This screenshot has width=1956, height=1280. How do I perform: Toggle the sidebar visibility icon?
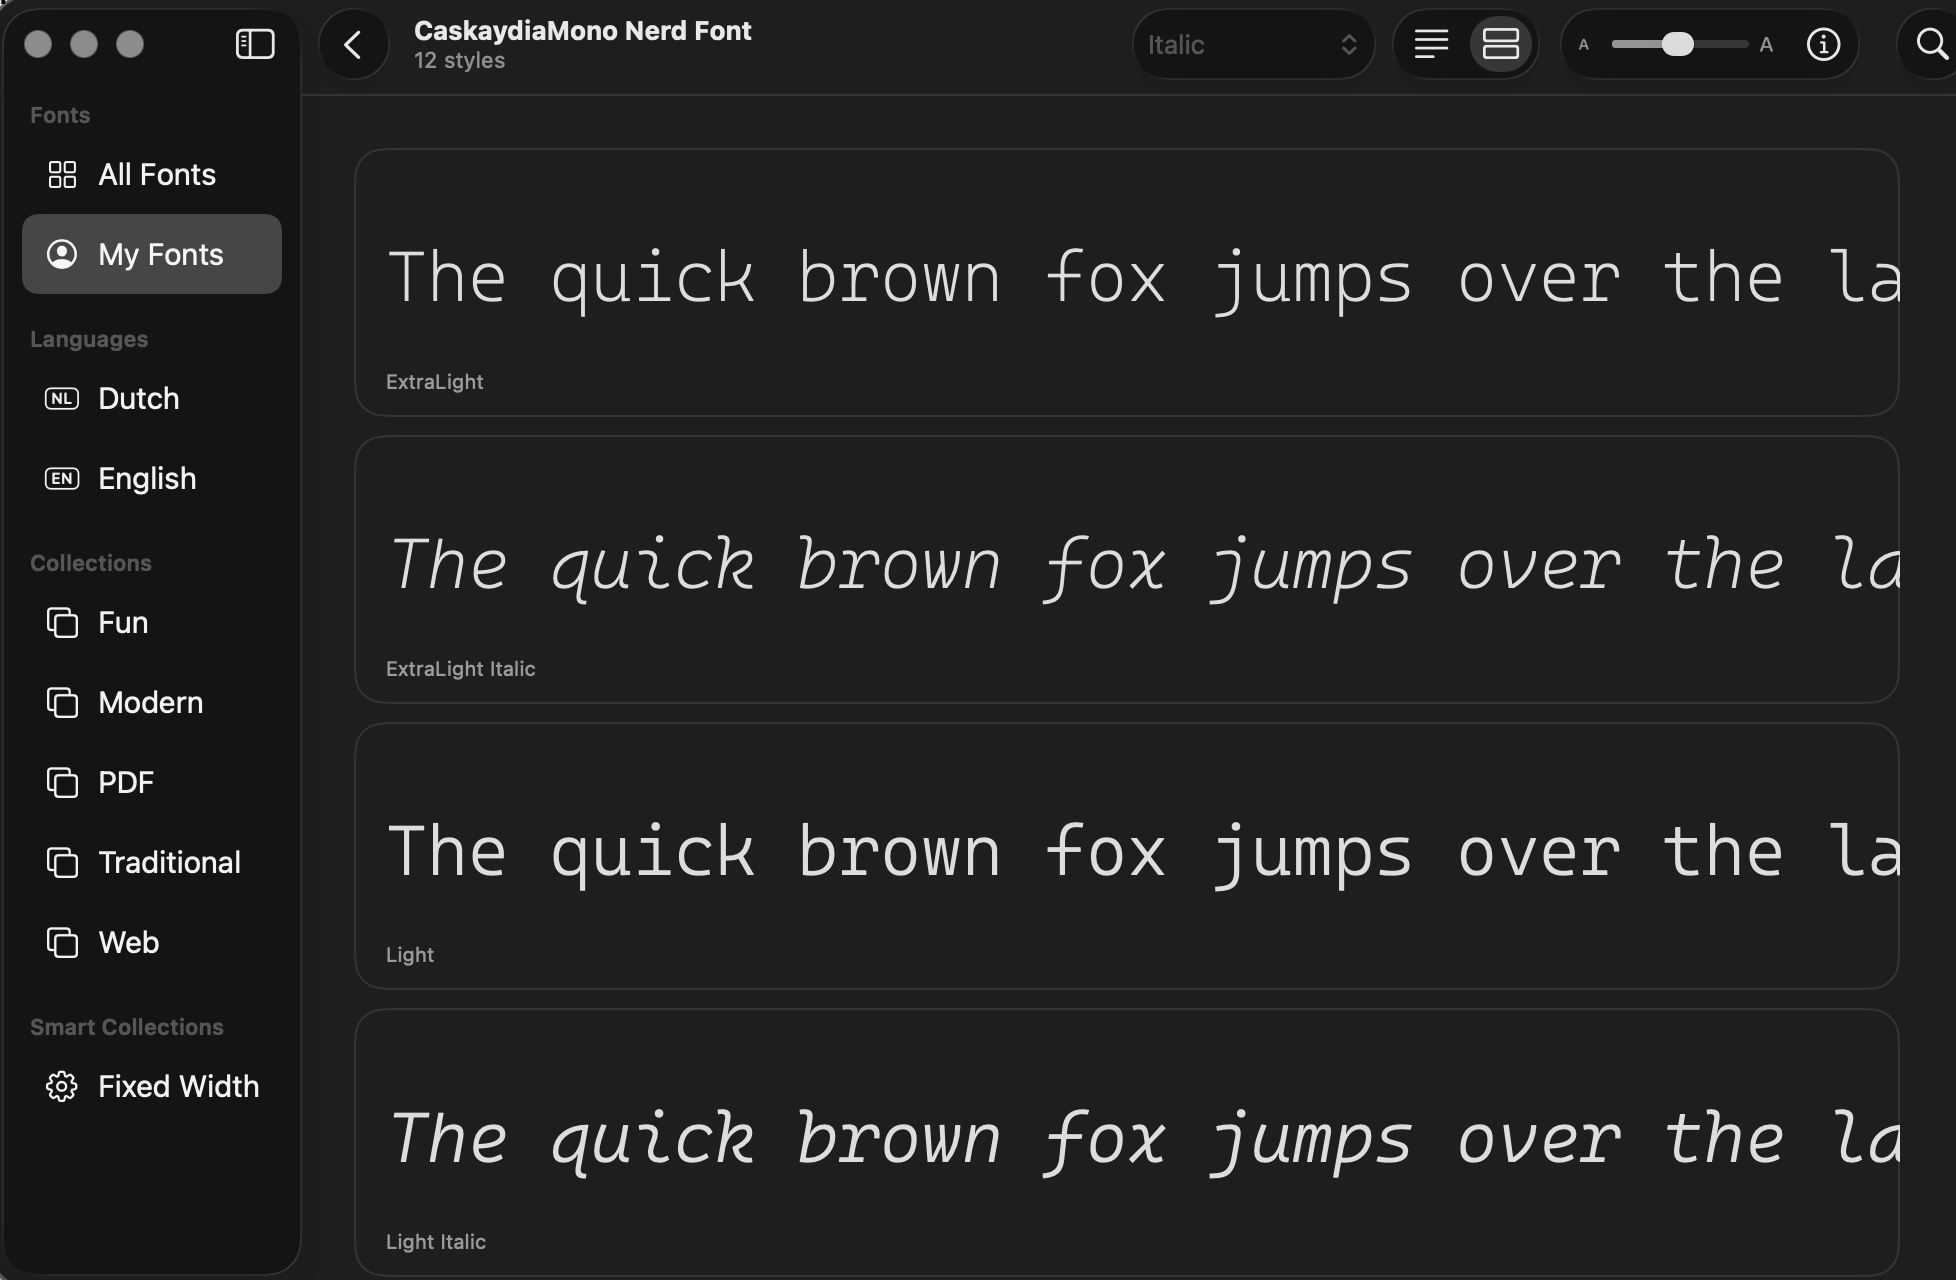[x=255, y=44]
